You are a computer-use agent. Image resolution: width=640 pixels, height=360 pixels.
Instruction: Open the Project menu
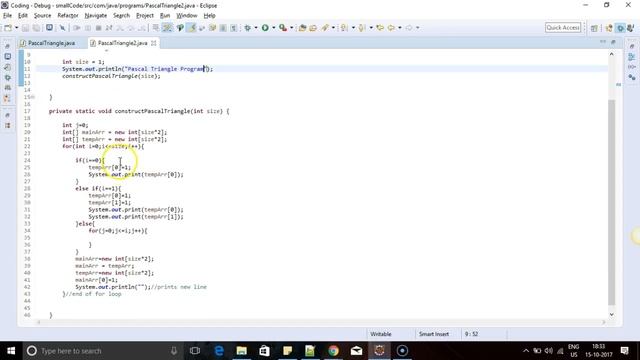click(144, 16)
